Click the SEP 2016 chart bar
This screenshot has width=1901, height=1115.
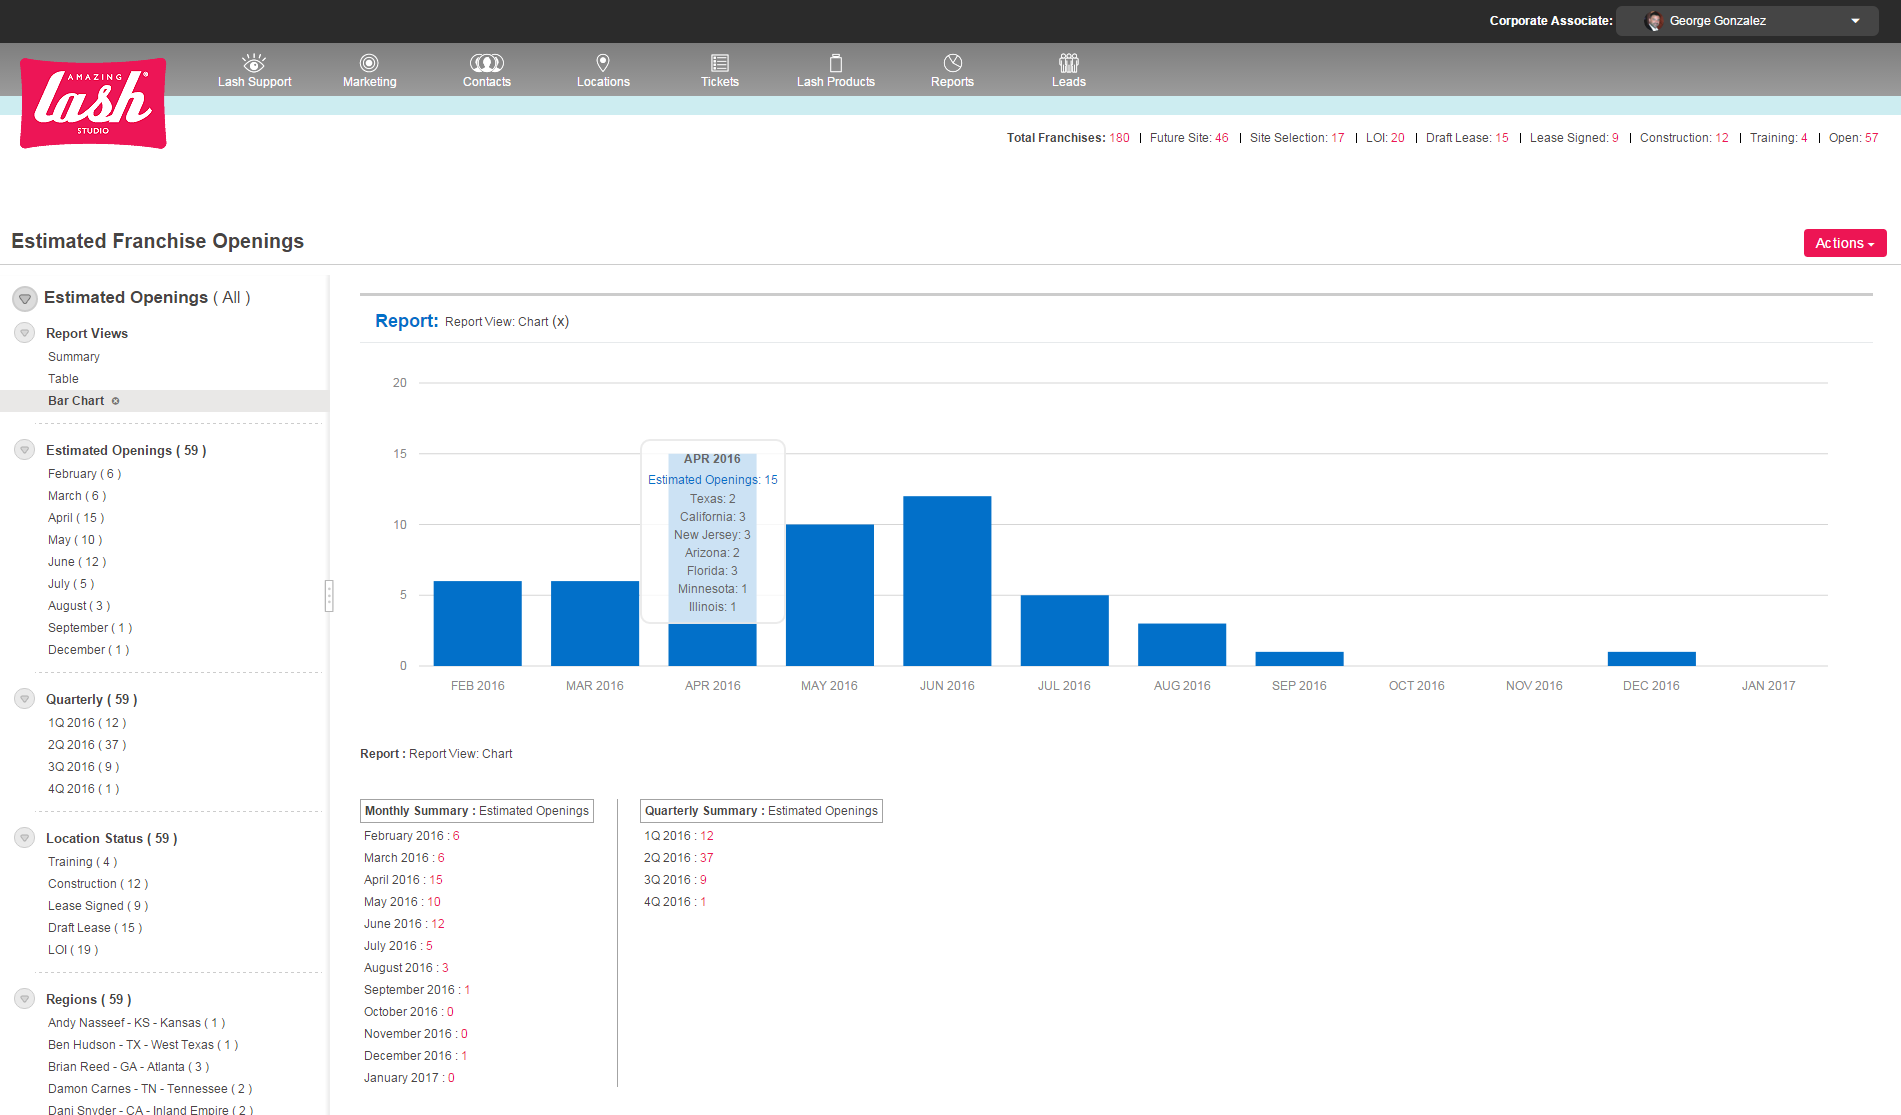(1300, 659)
